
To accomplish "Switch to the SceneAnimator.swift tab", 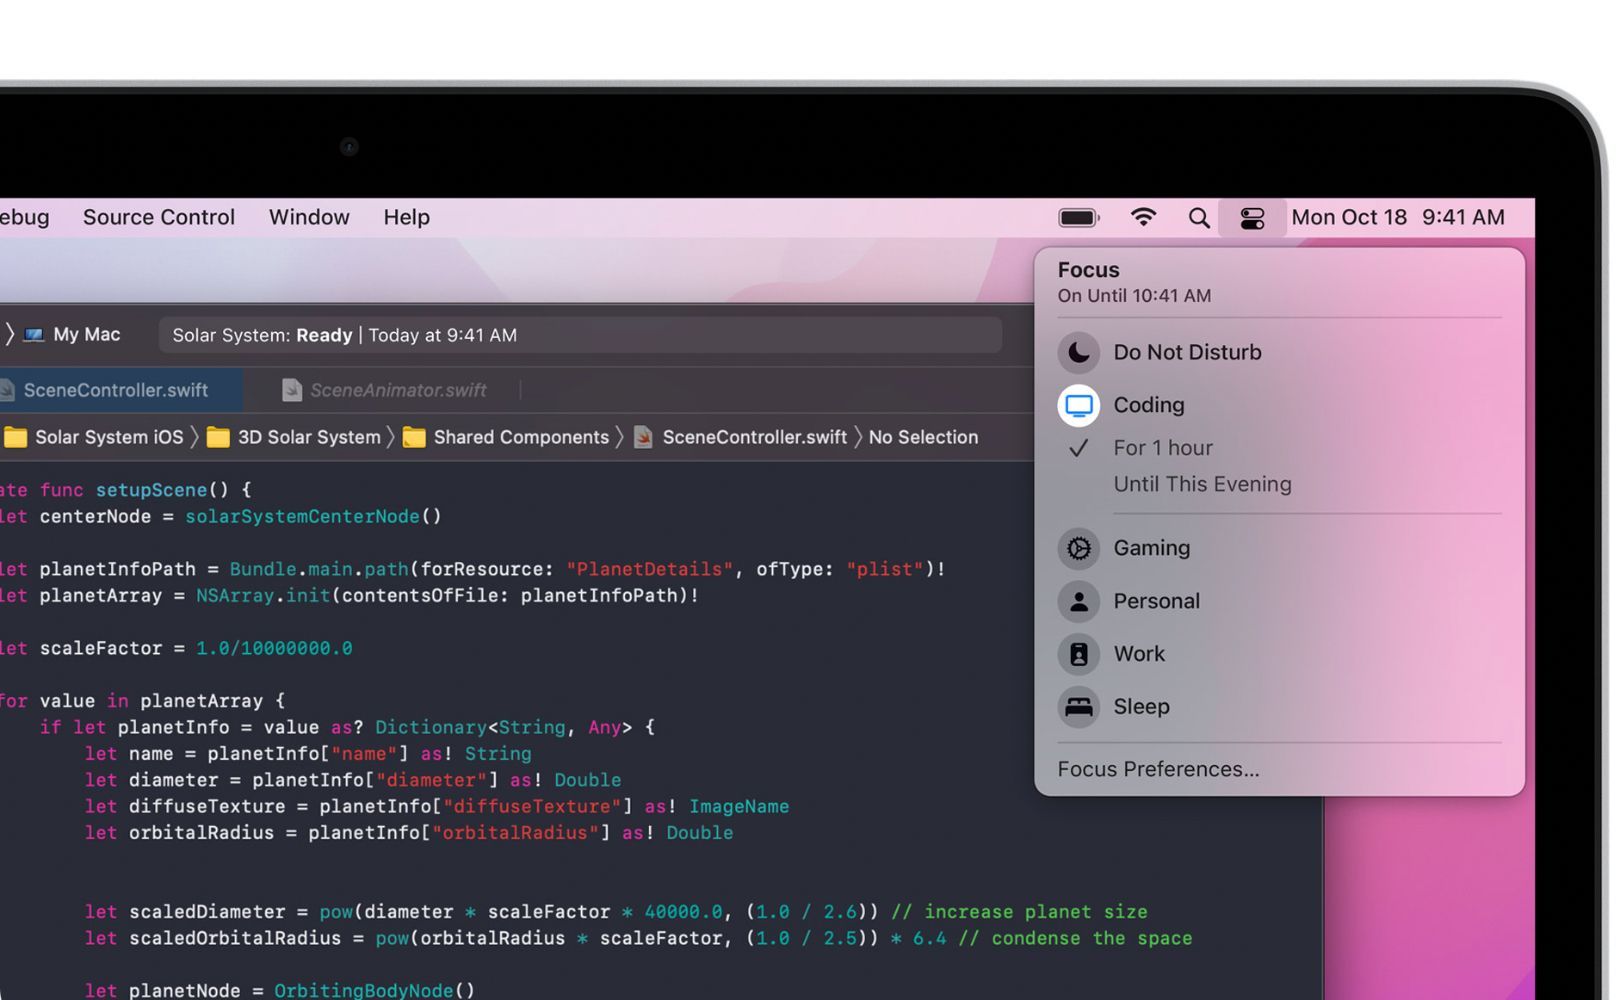I will (385, 390).
